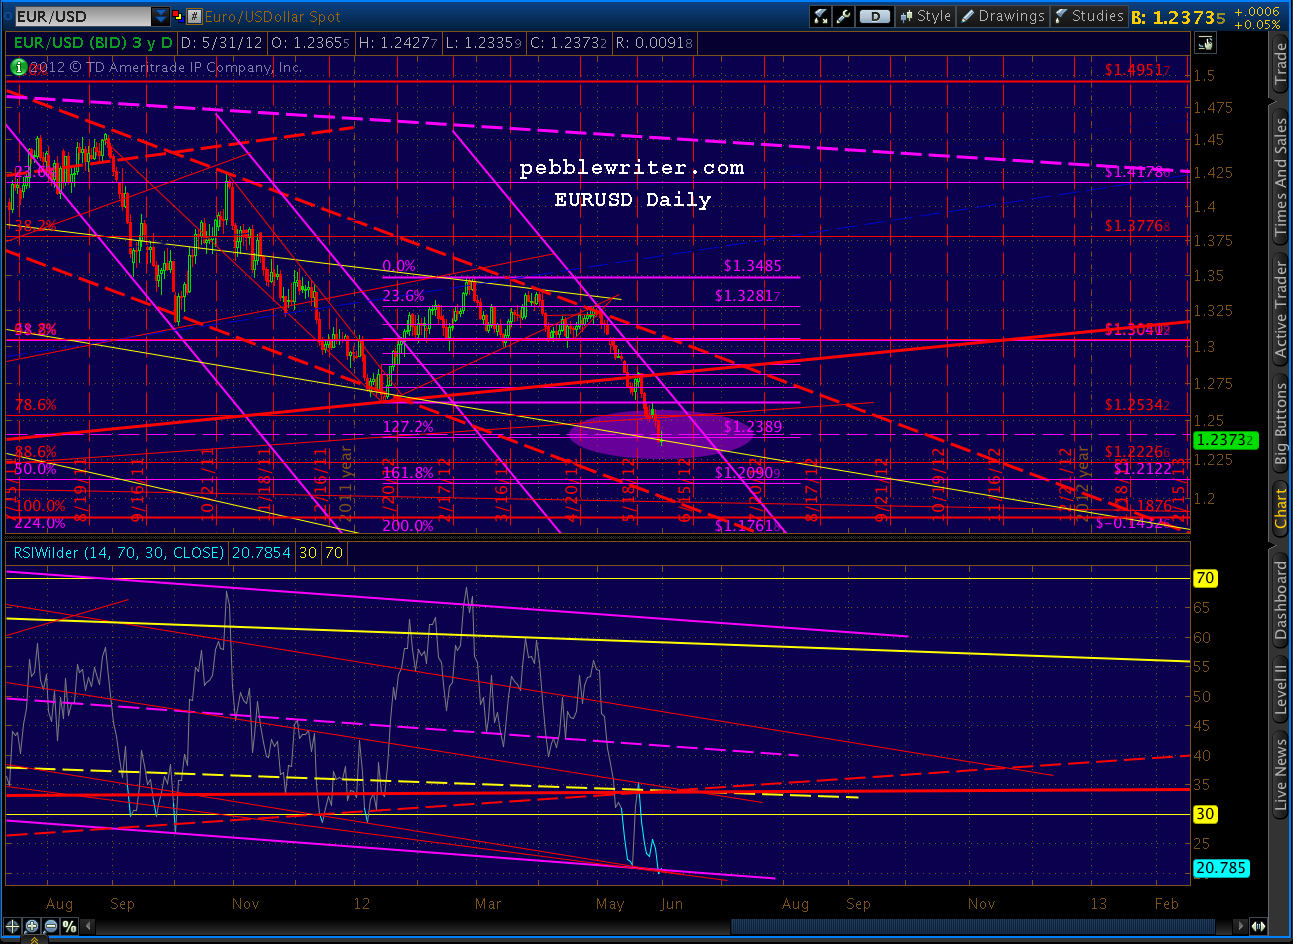Select the Chart side tab
The image size is (1293, 944).
tap(1281, 508)
